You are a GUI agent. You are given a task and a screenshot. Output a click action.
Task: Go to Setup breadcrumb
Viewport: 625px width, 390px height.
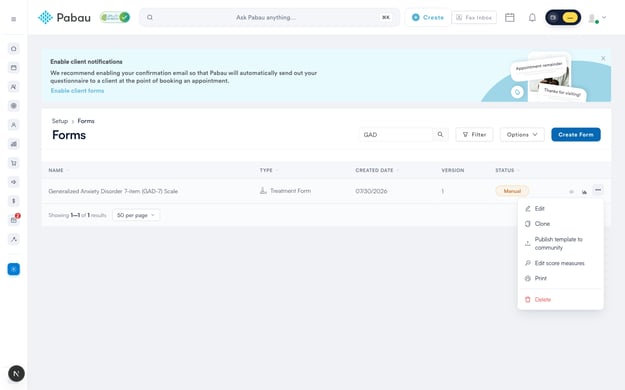click(60, 121)
